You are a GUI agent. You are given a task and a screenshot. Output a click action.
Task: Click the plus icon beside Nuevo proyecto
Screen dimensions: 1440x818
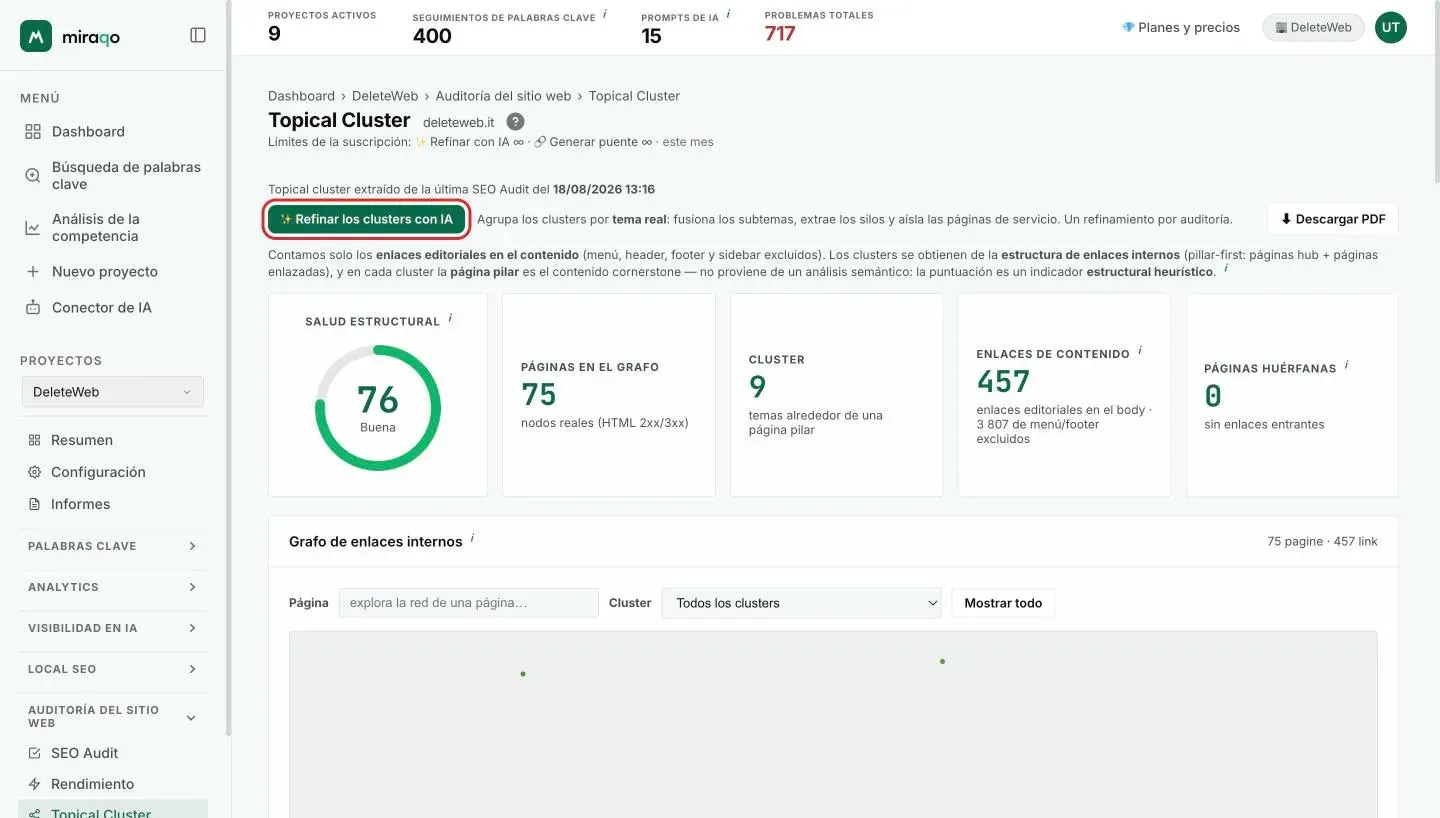[33, 272]
